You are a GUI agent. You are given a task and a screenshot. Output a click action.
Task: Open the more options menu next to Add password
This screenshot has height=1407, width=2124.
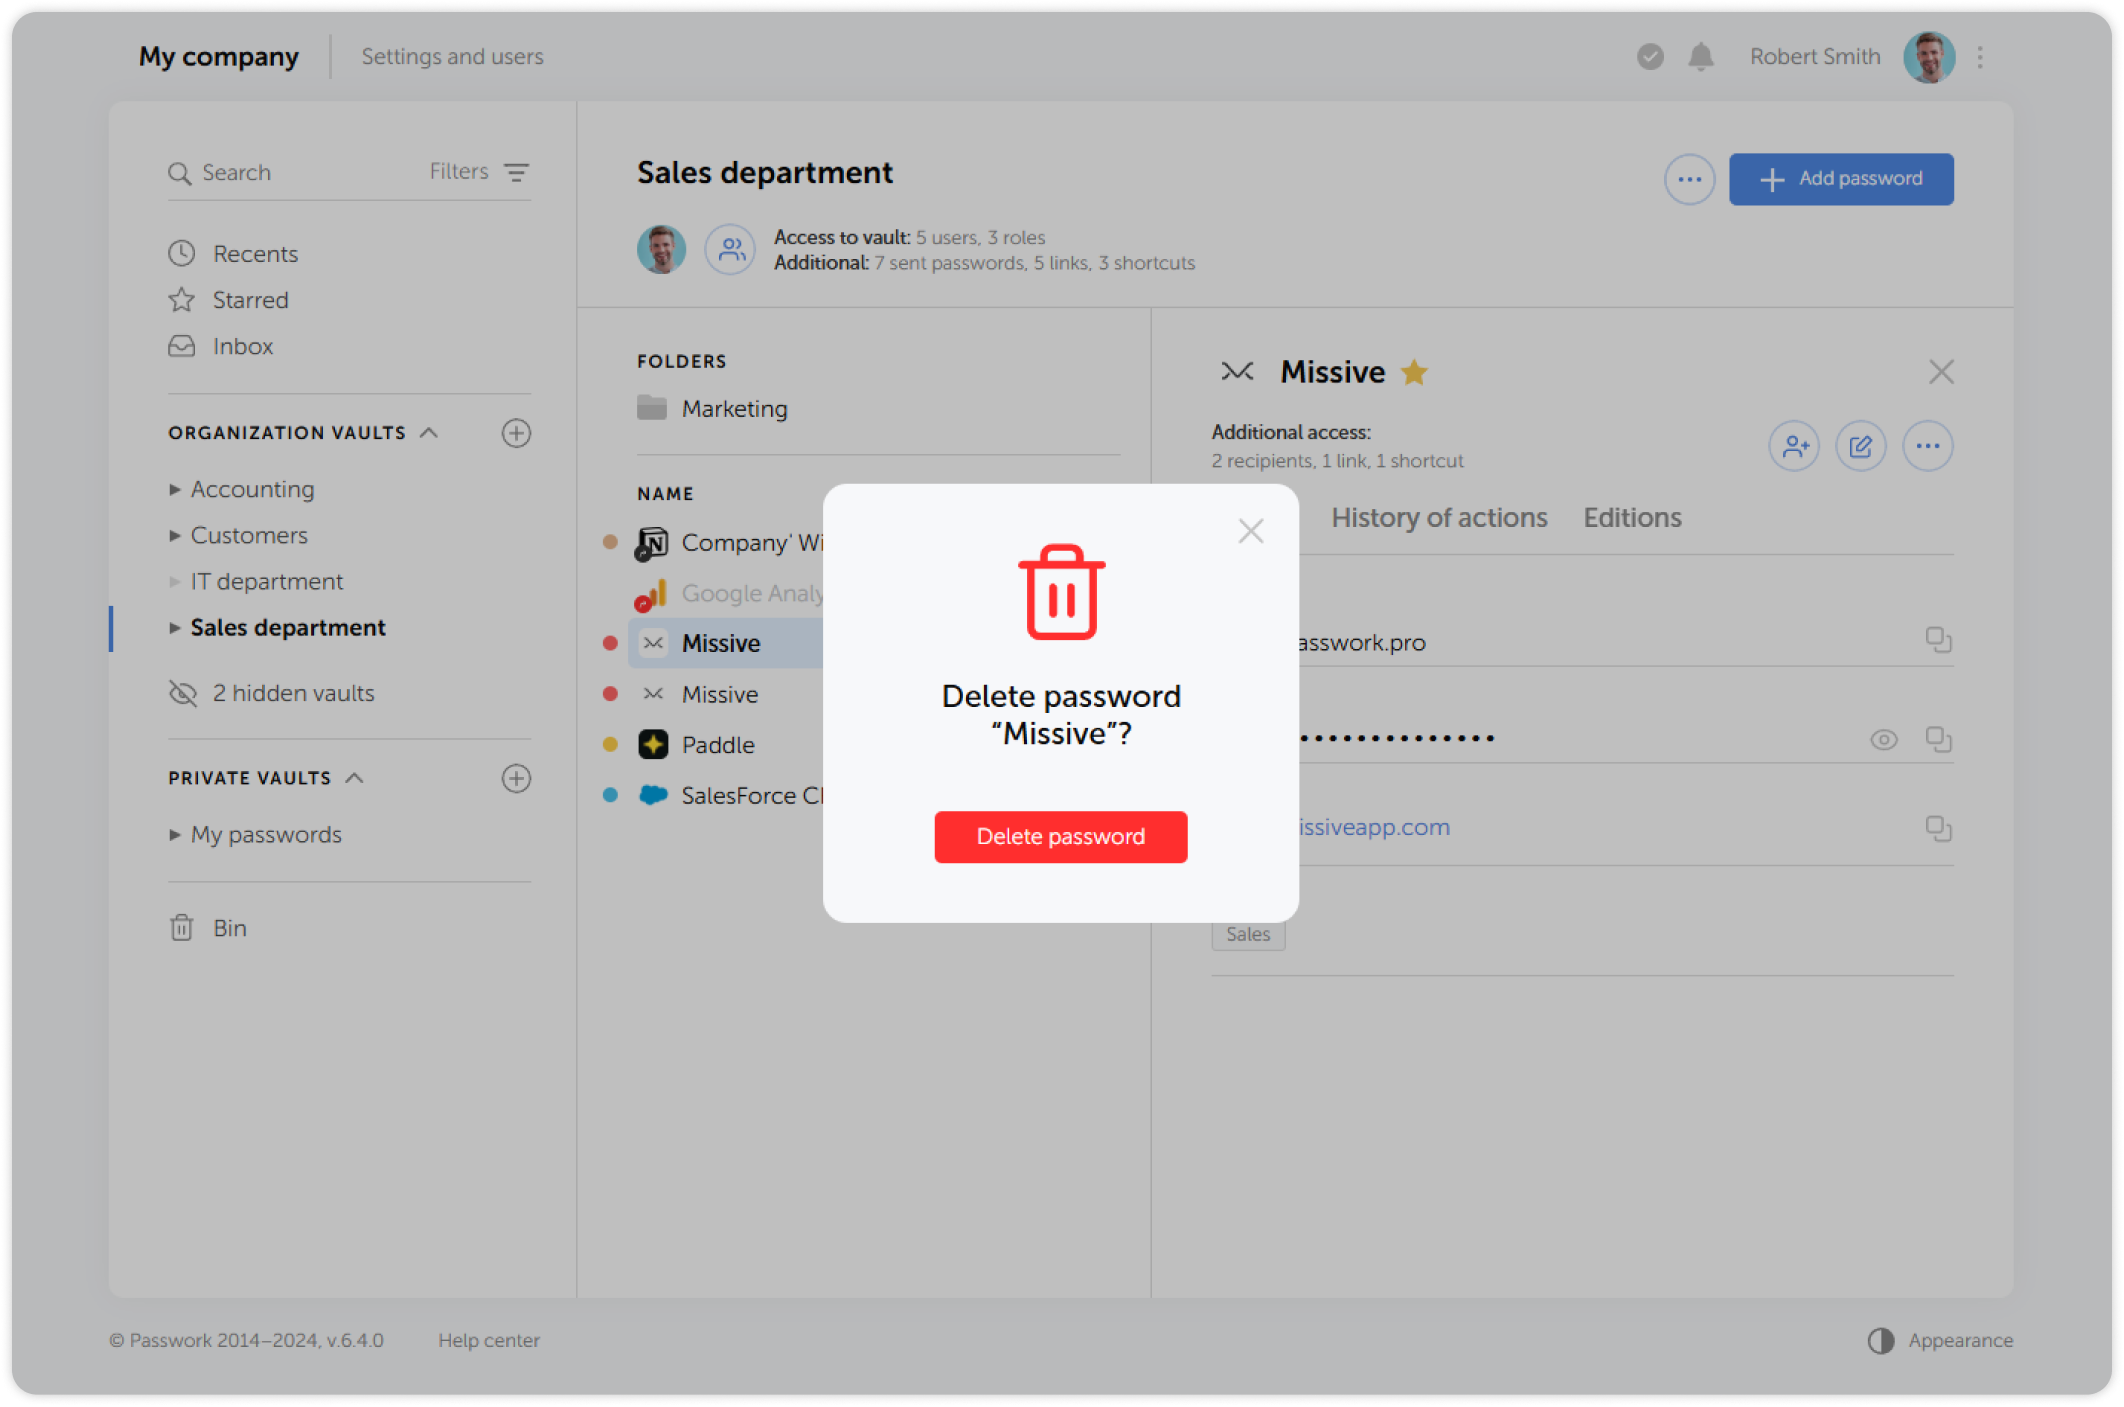[x=1689, y=179]
